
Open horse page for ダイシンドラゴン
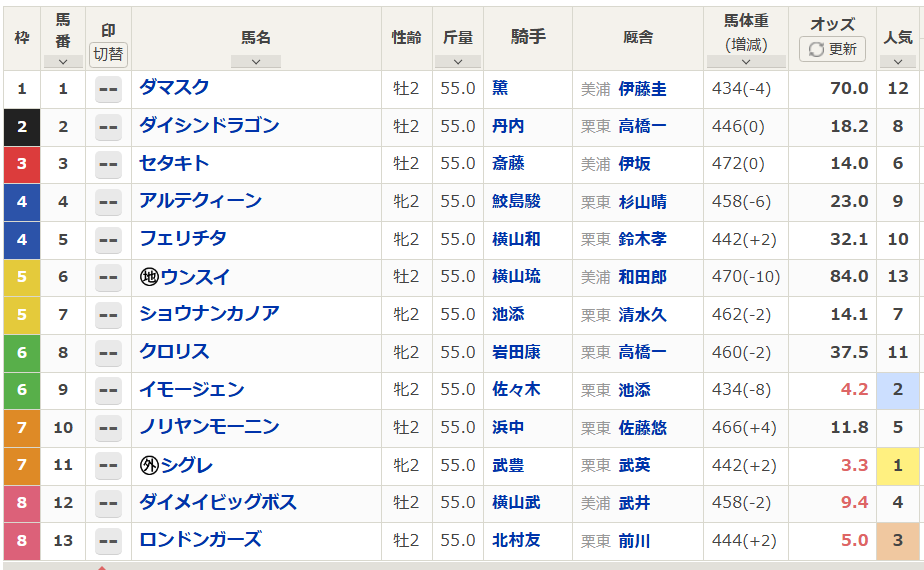(209, 126)
